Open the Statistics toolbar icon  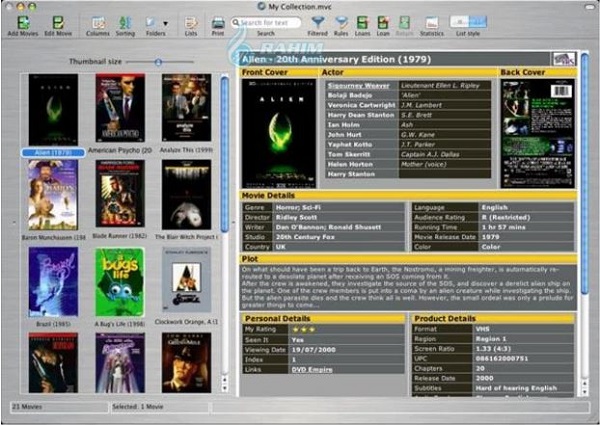pyautogui.click(x=432, y=22)
